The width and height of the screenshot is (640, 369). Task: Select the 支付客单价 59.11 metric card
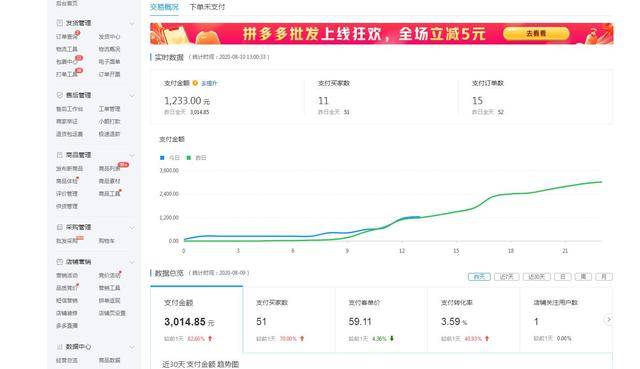[381, 320]
